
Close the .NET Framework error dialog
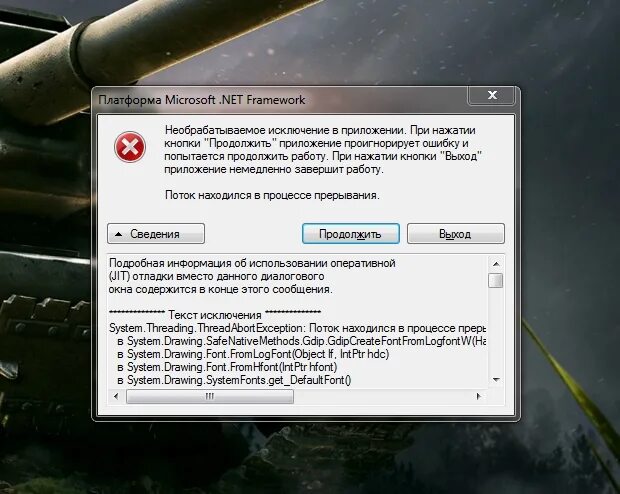tap(492, 95)
